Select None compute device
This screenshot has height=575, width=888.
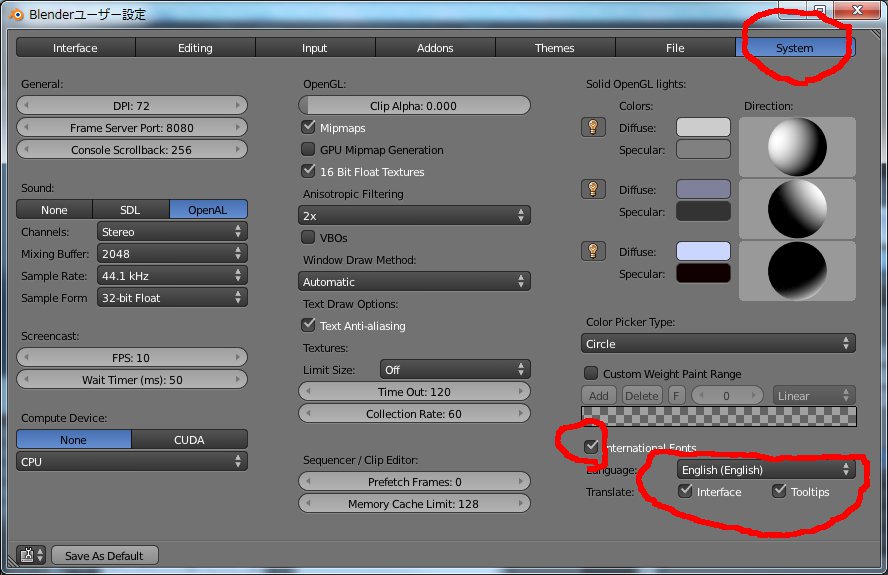tap(74, 440)
